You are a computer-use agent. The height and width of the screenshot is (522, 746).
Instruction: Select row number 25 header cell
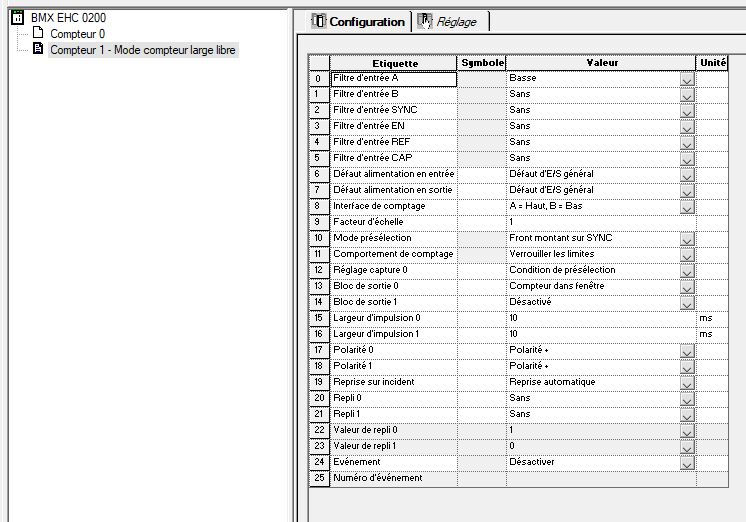click(x=318, y=478)
